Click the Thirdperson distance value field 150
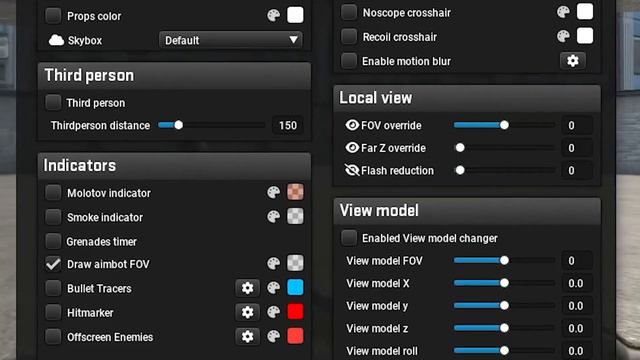 tap(288, 125)
